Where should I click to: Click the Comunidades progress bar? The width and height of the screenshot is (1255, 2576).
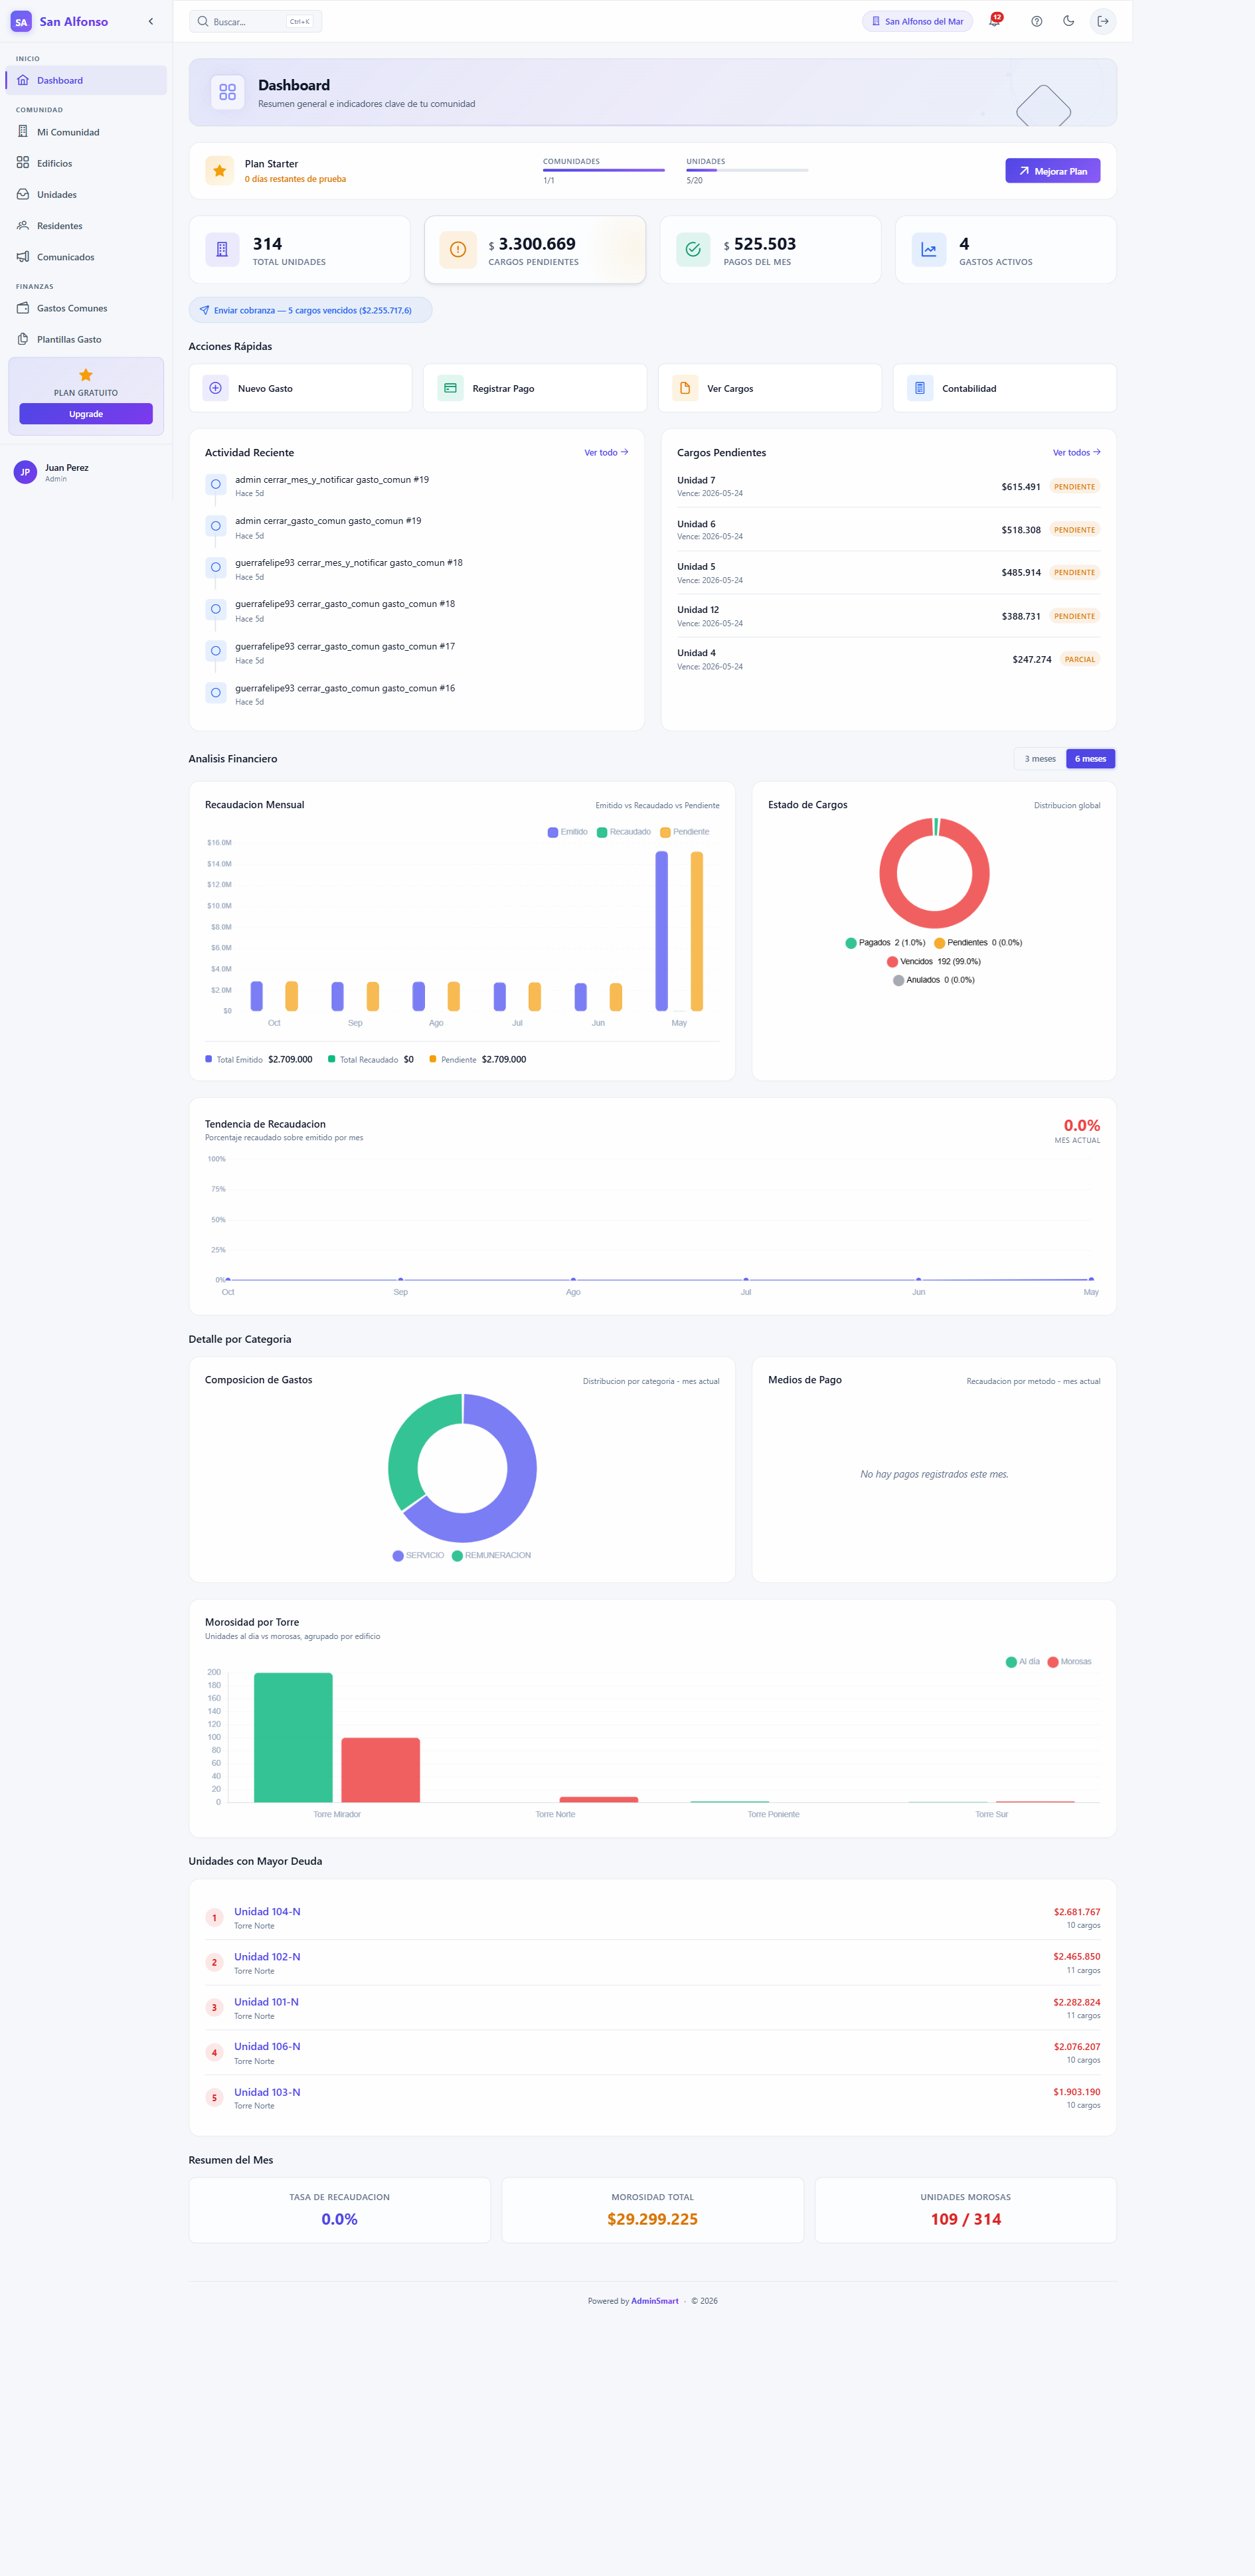pos(603,170)
